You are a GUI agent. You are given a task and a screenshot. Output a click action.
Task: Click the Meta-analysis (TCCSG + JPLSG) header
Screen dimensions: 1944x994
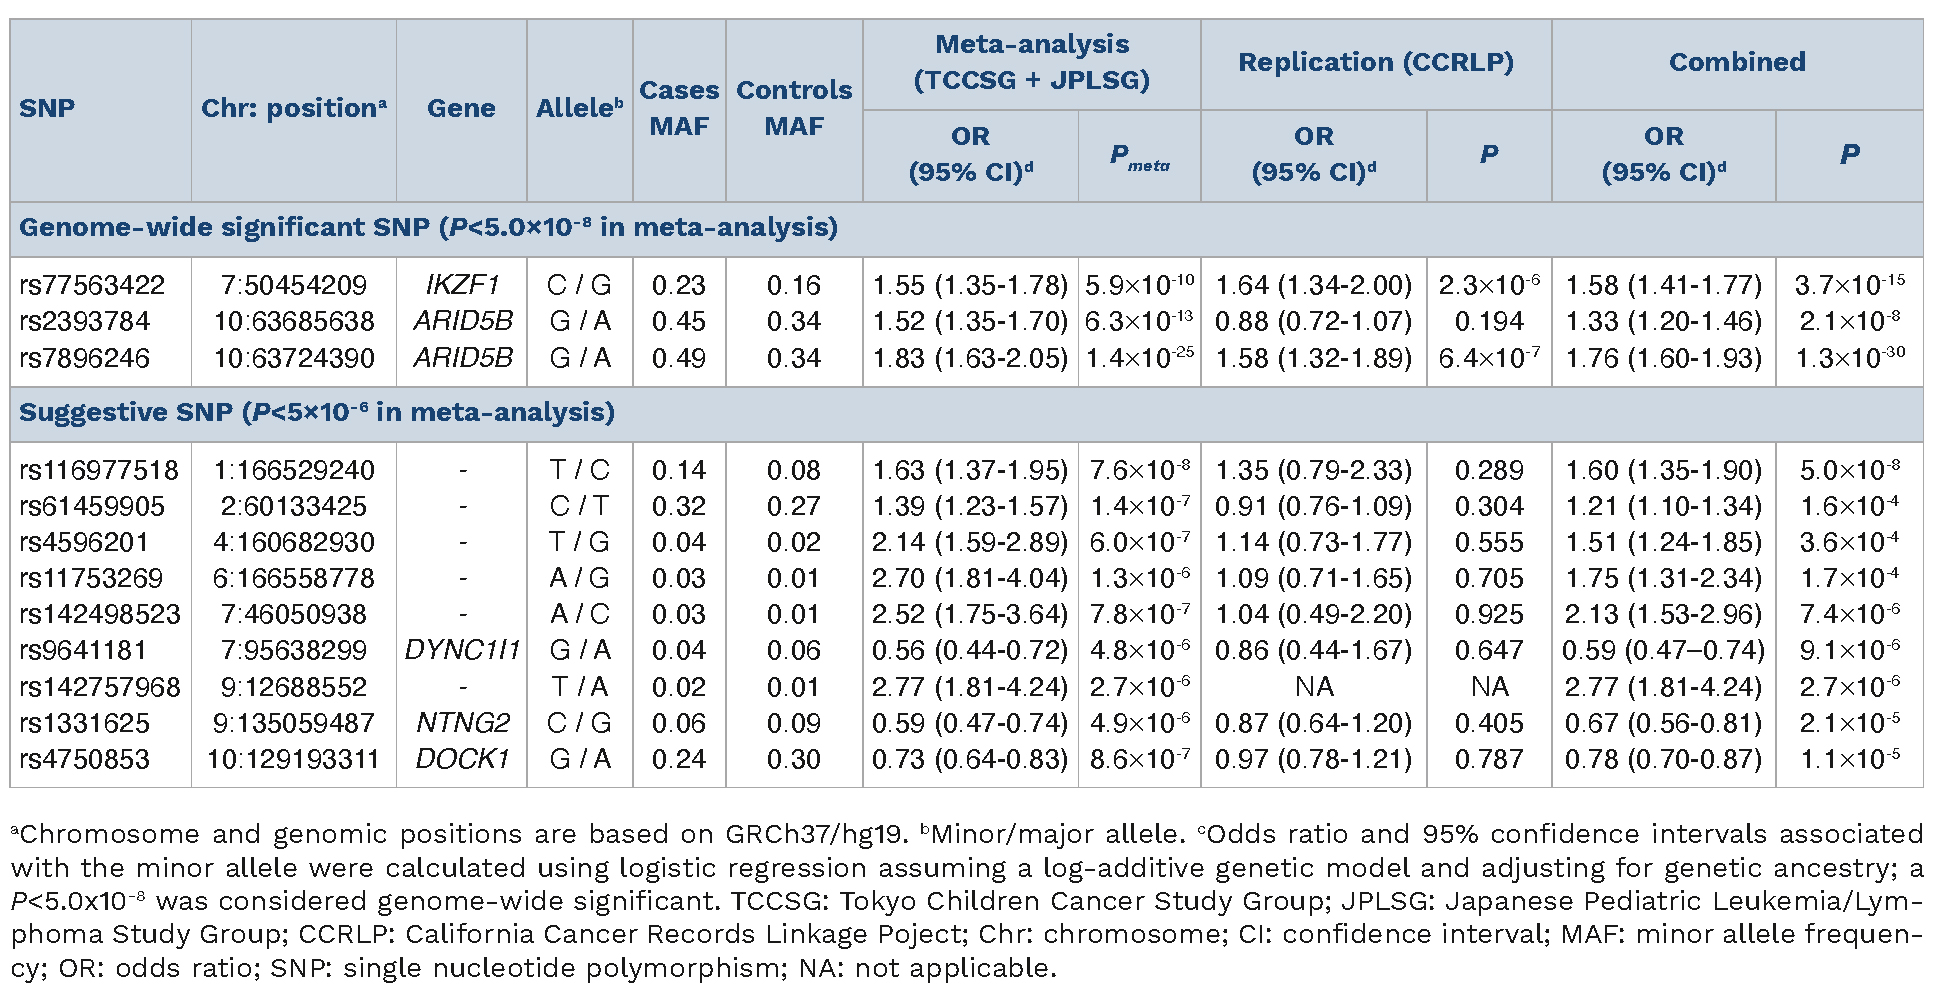click(x=1031, y=62)
